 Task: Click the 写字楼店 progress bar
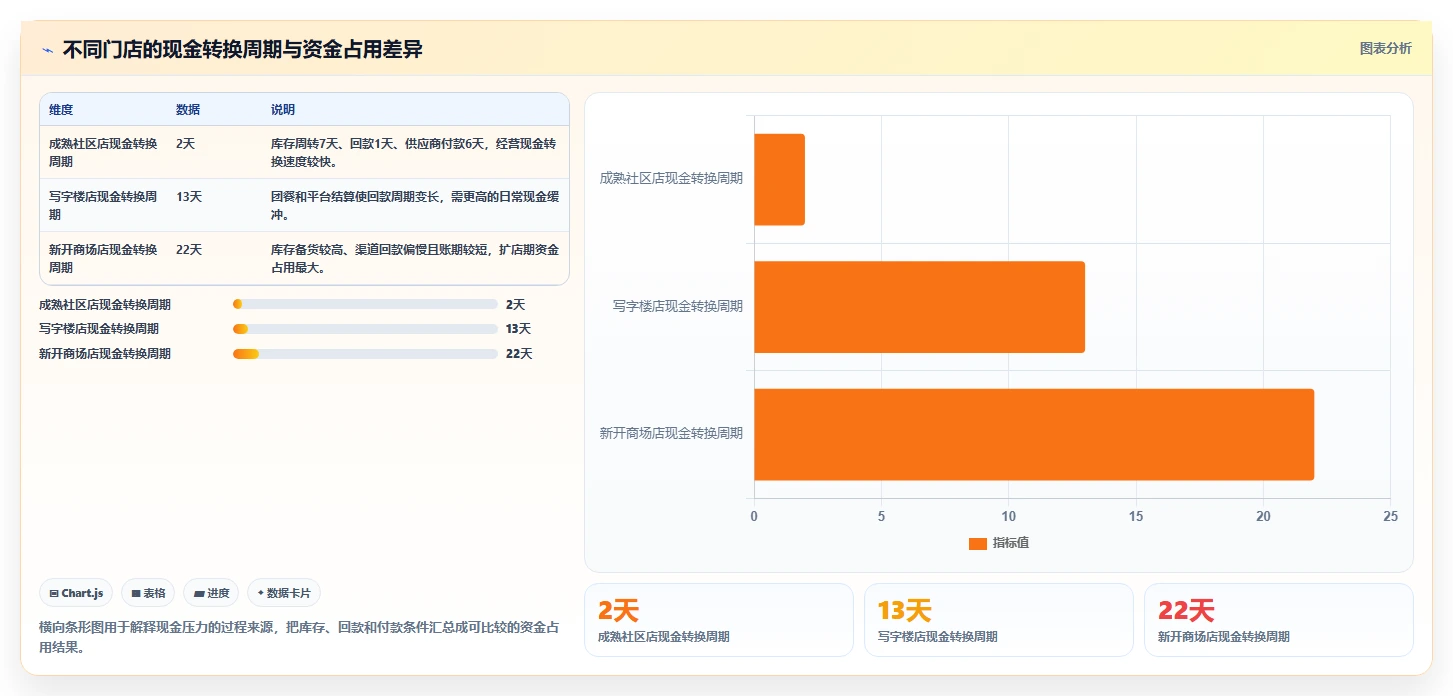pyautogui.click(x=365, y=329)
